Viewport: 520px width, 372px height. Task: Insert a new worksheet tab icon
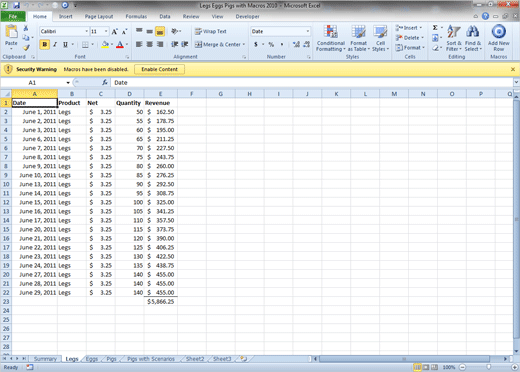pos(244,359)
